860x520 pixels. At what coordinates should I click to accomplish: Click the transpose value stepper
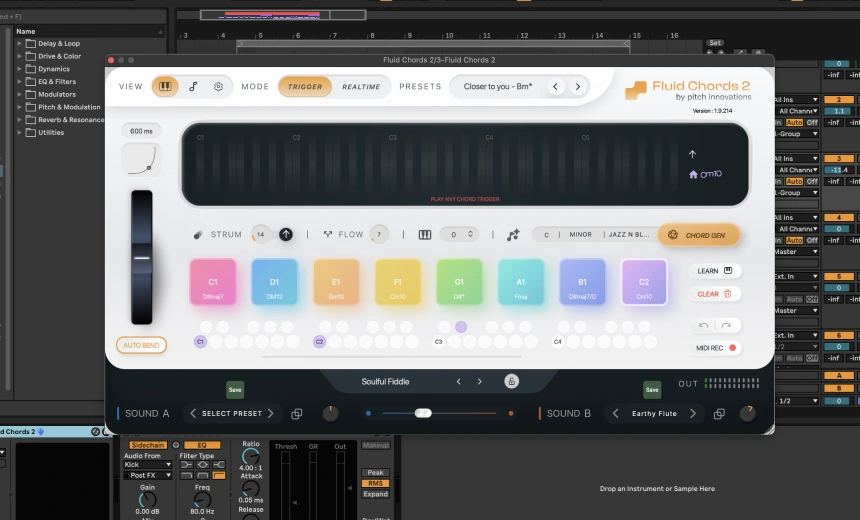[x=470, y=234]
